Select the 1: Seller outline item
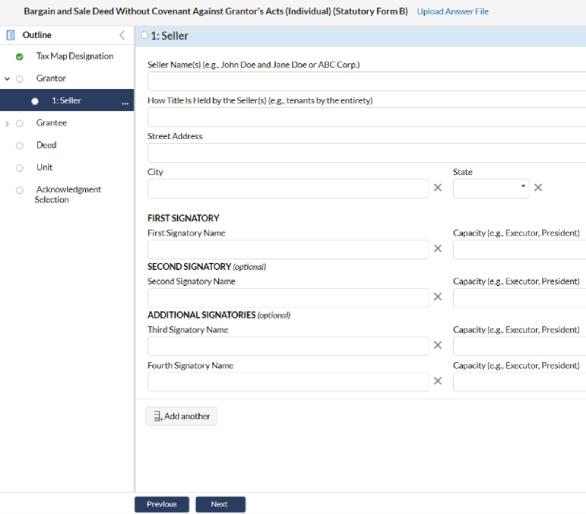This screenshot has width=586, height=514. click(x=67, y=100)
